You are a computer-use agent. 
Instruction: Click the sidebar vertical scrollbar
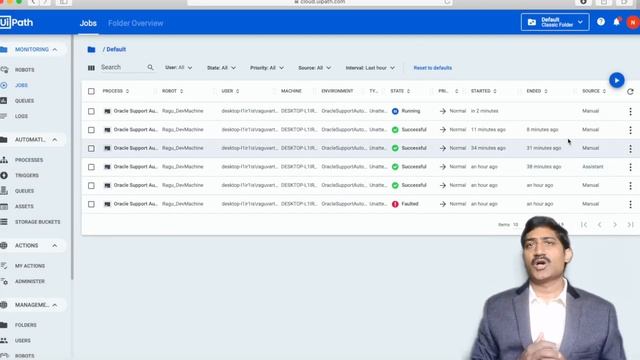[x=72, y=157]
